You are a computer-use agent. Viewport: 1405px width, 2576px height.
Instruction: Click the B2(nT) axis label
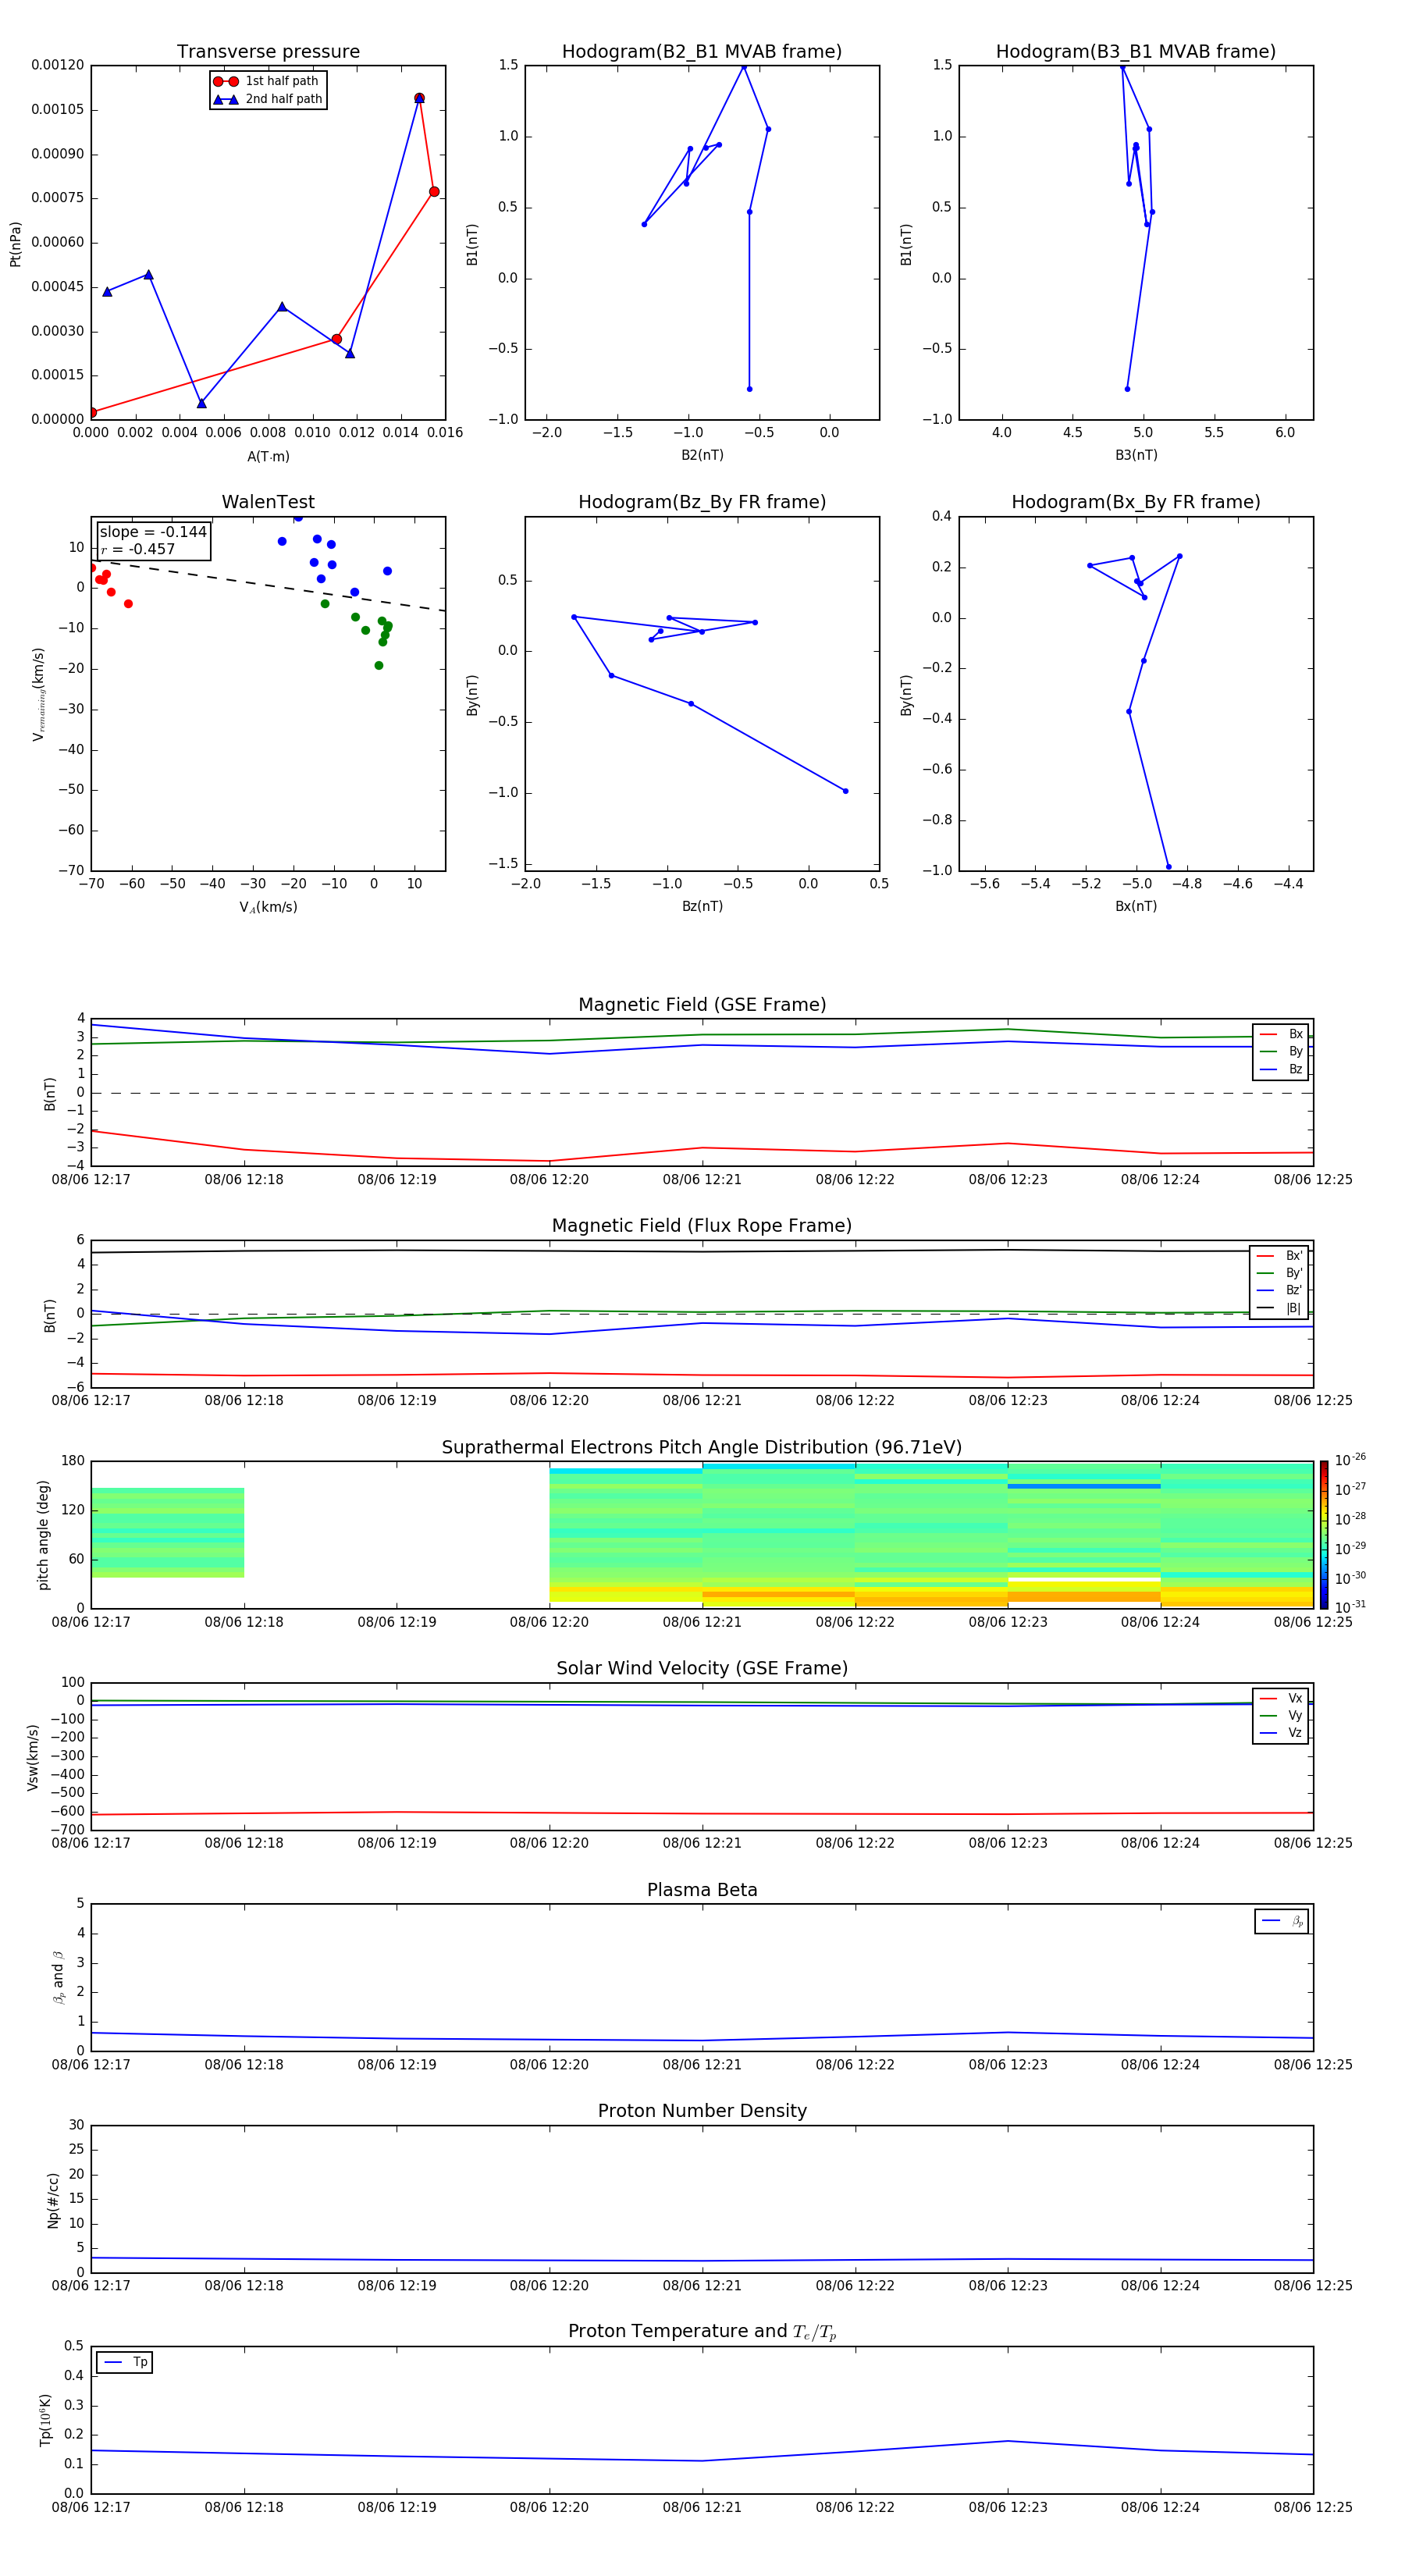coord(702,455)
